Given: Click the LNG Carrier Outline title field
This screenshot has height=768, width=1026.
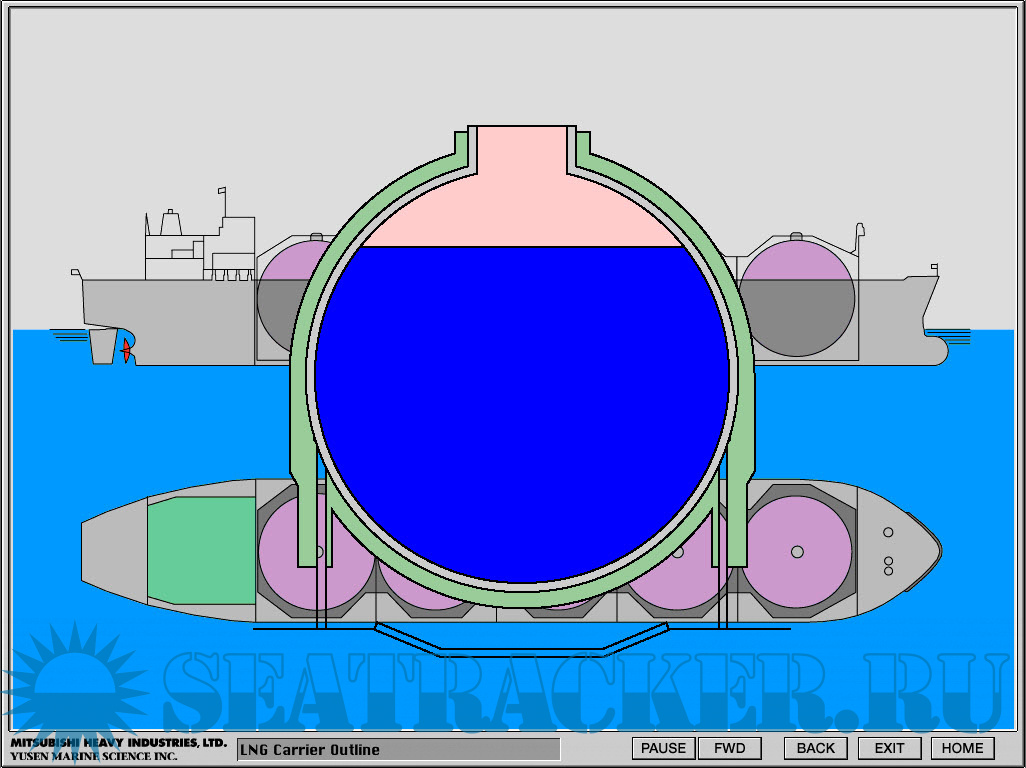Looking at the screenshot, I should [398, 749].
